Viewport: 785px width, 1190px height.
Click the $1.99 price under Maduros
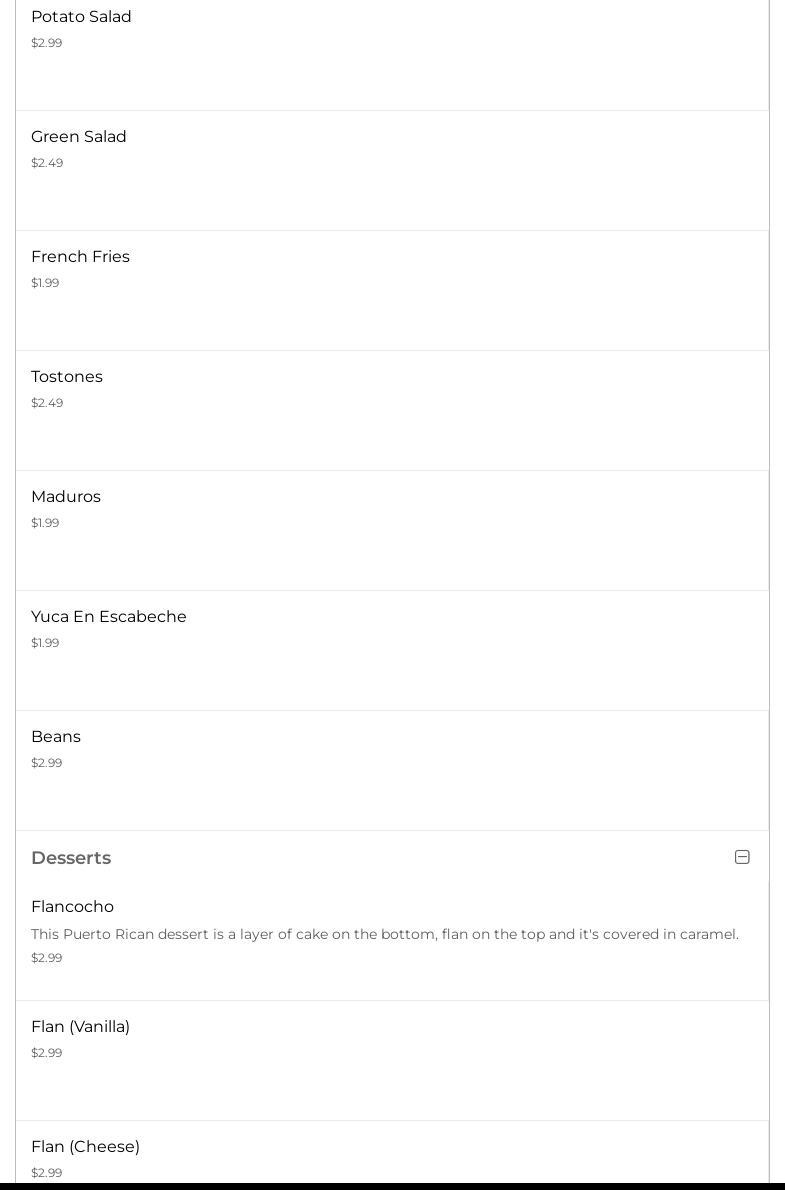(x=45, y=523)
